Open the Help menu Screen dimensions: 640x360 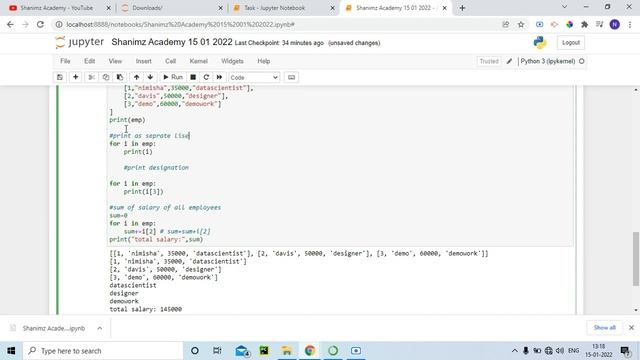pyautogui.click(x=264, y=61)
